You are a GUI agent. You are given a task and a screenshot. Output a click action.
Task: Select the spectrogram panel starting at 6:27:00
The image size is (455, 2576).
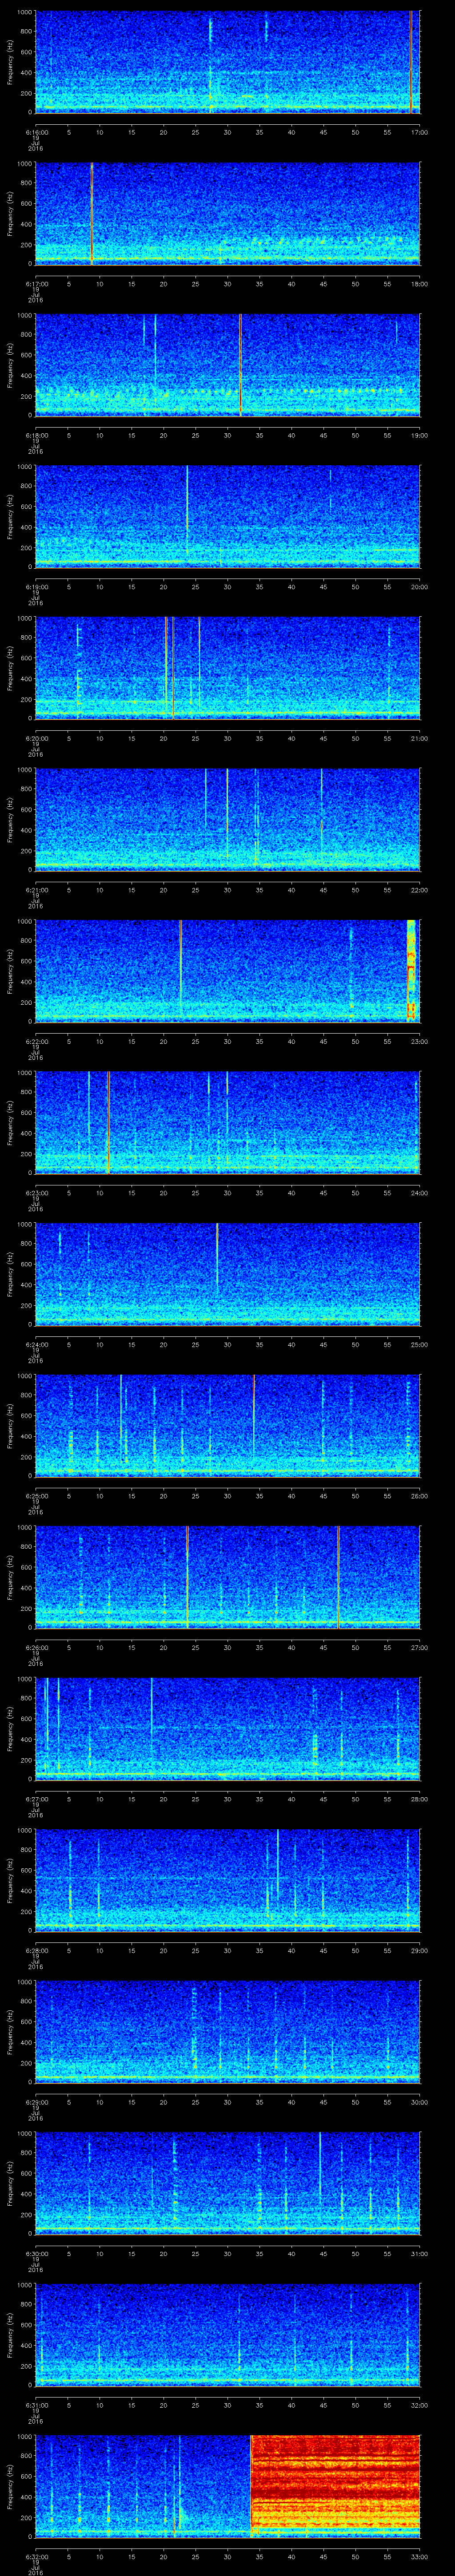(x=227, y=1728)
